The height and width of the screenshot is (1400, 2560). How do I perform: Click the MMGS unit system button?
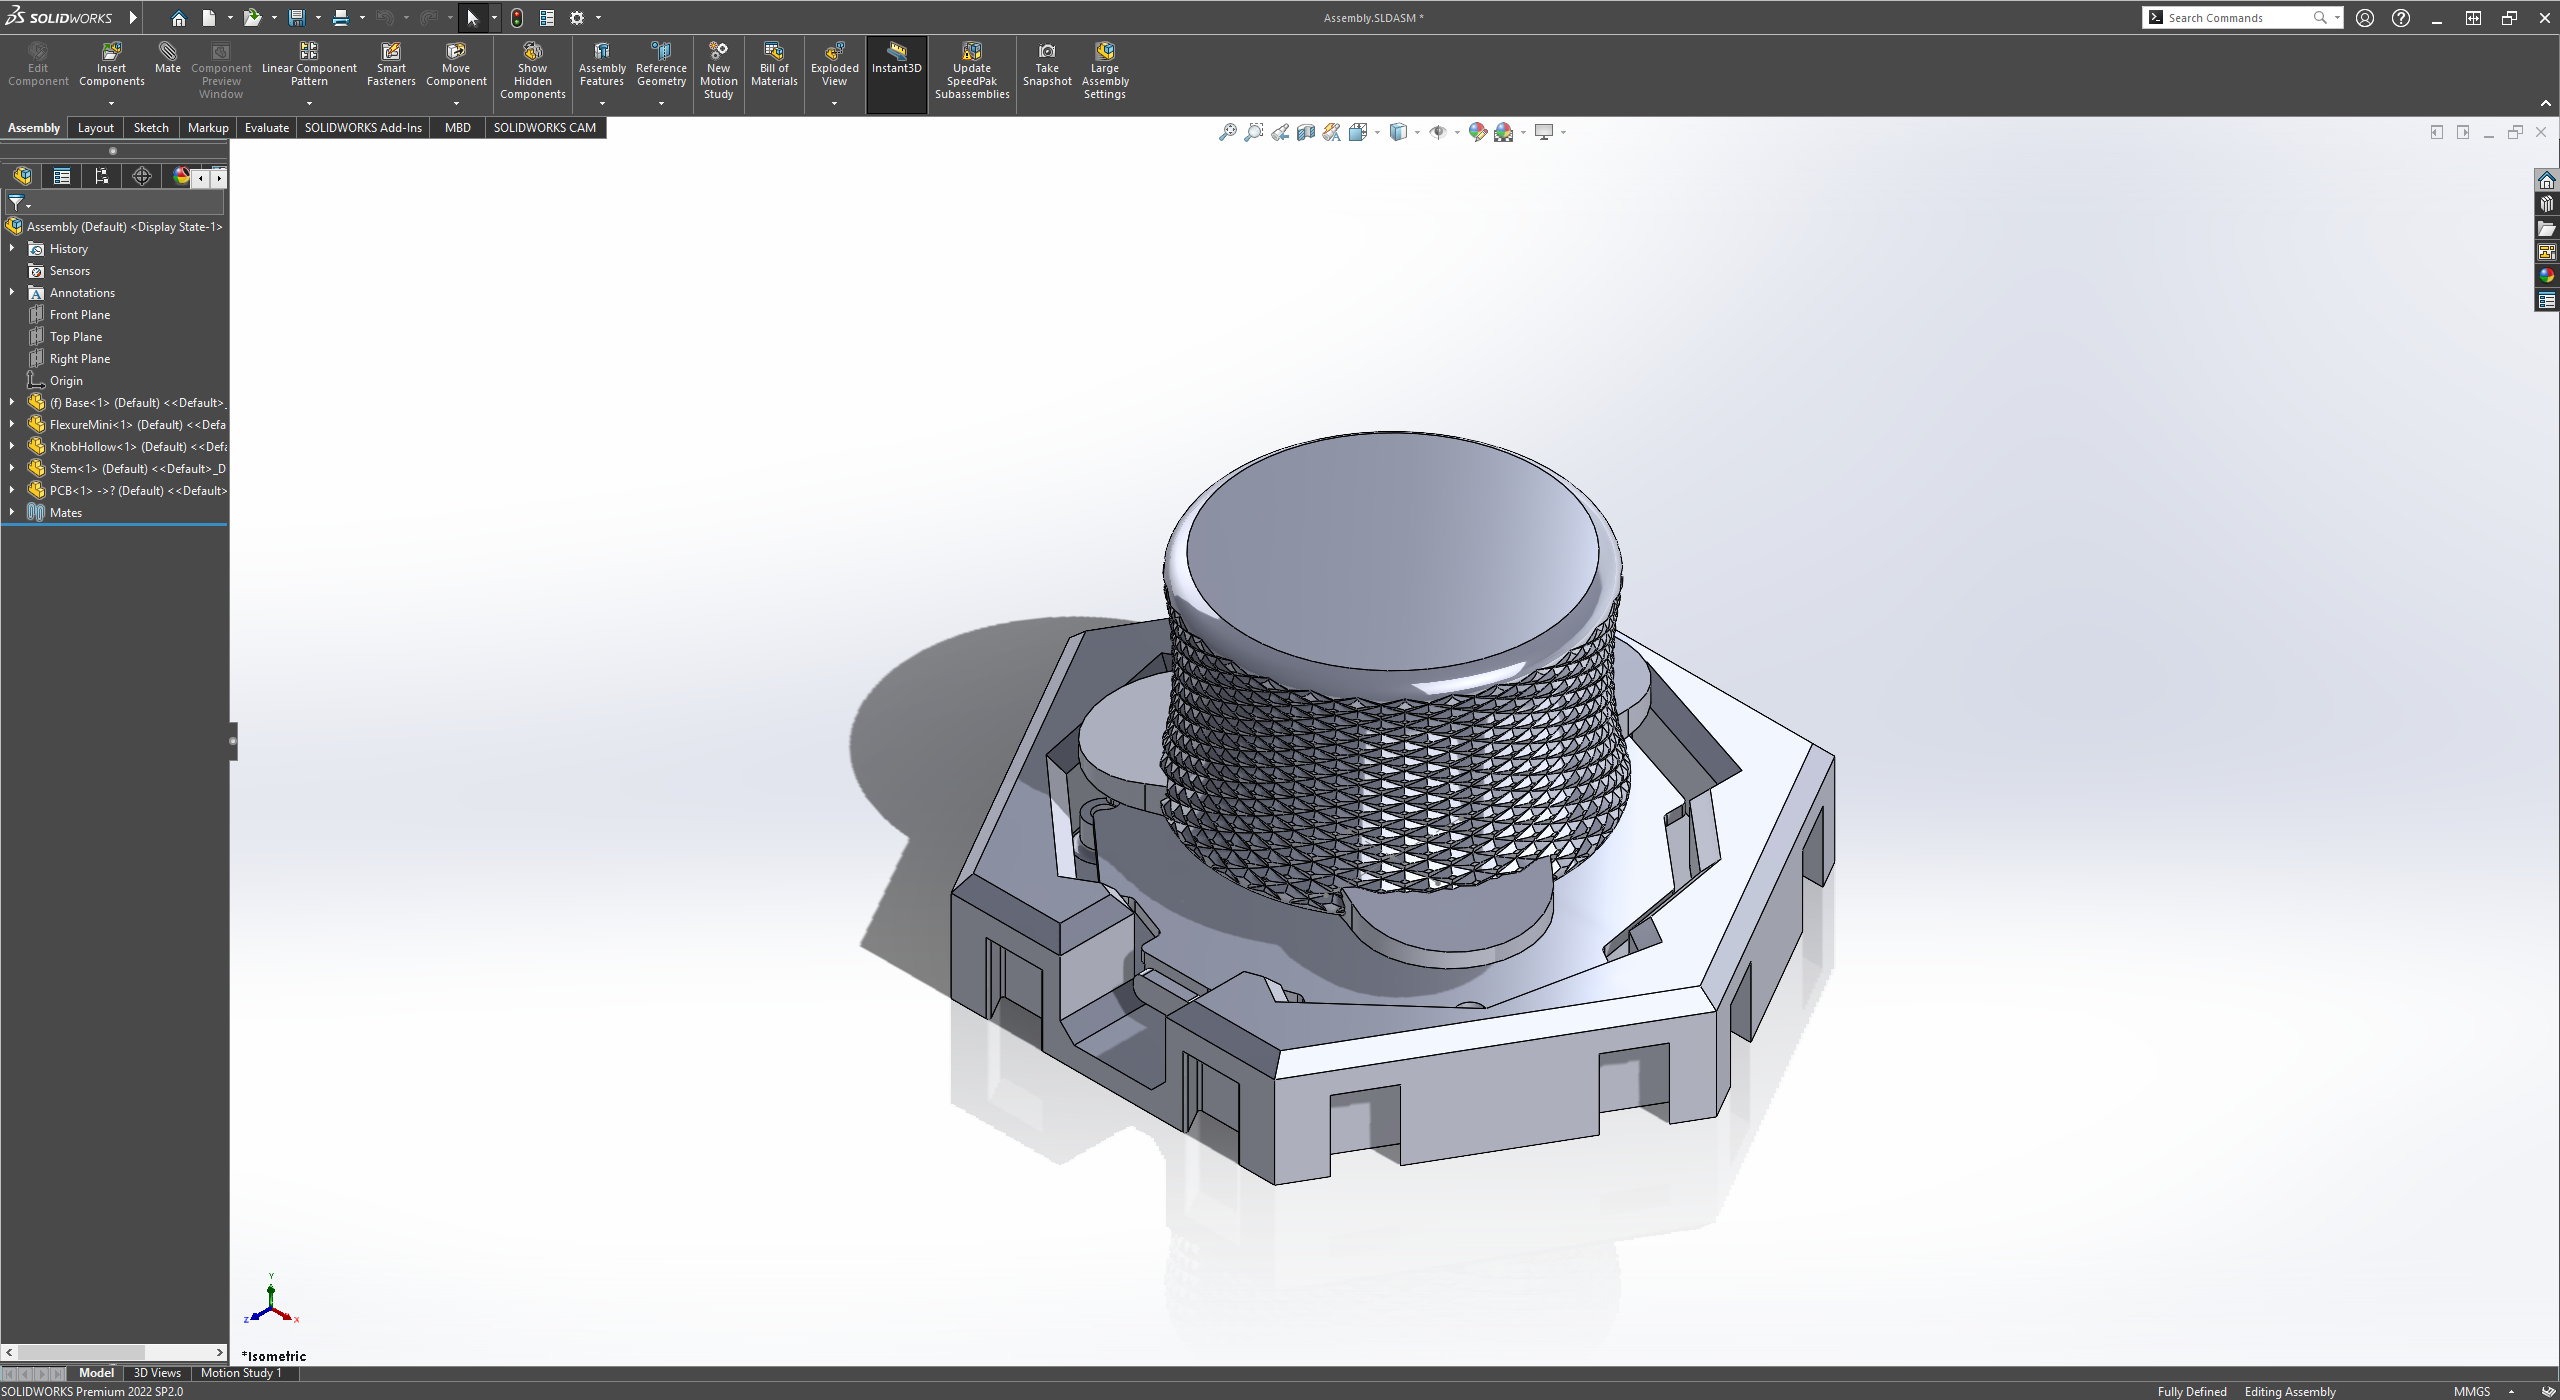(x=2471, y=1391)
